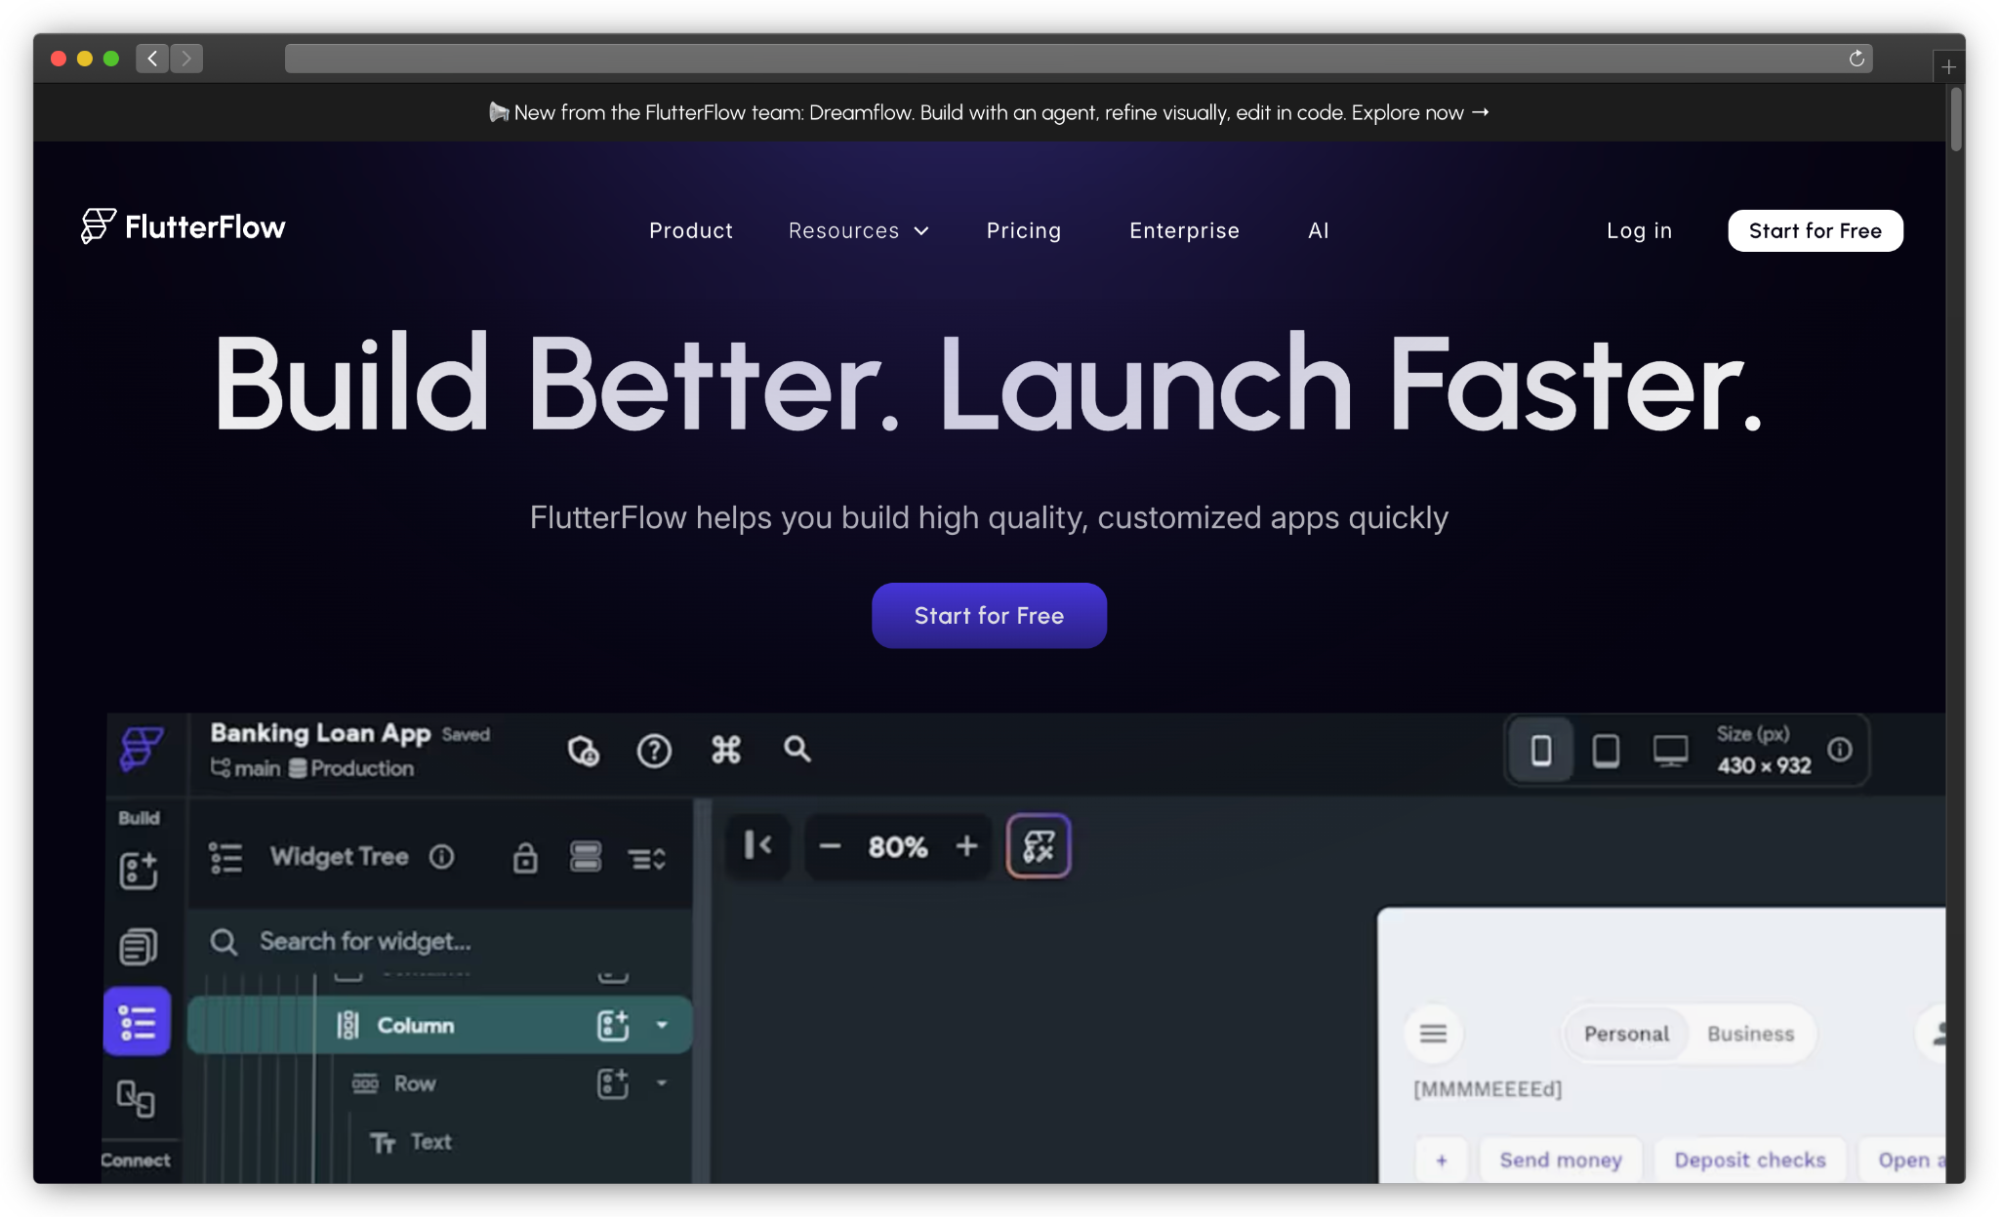
Task: Go back in the browser
Action: [x=152, y=58]
